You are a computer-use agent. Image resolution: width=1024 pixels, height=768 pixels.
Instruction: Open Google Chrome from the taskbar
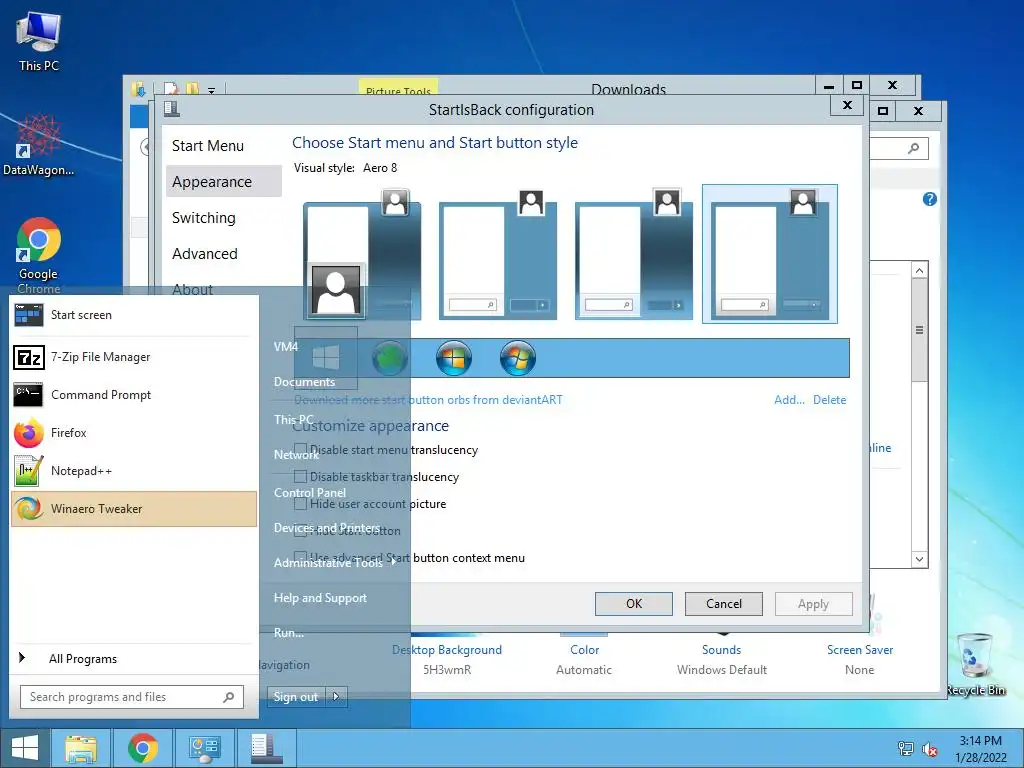click(142, 748)
